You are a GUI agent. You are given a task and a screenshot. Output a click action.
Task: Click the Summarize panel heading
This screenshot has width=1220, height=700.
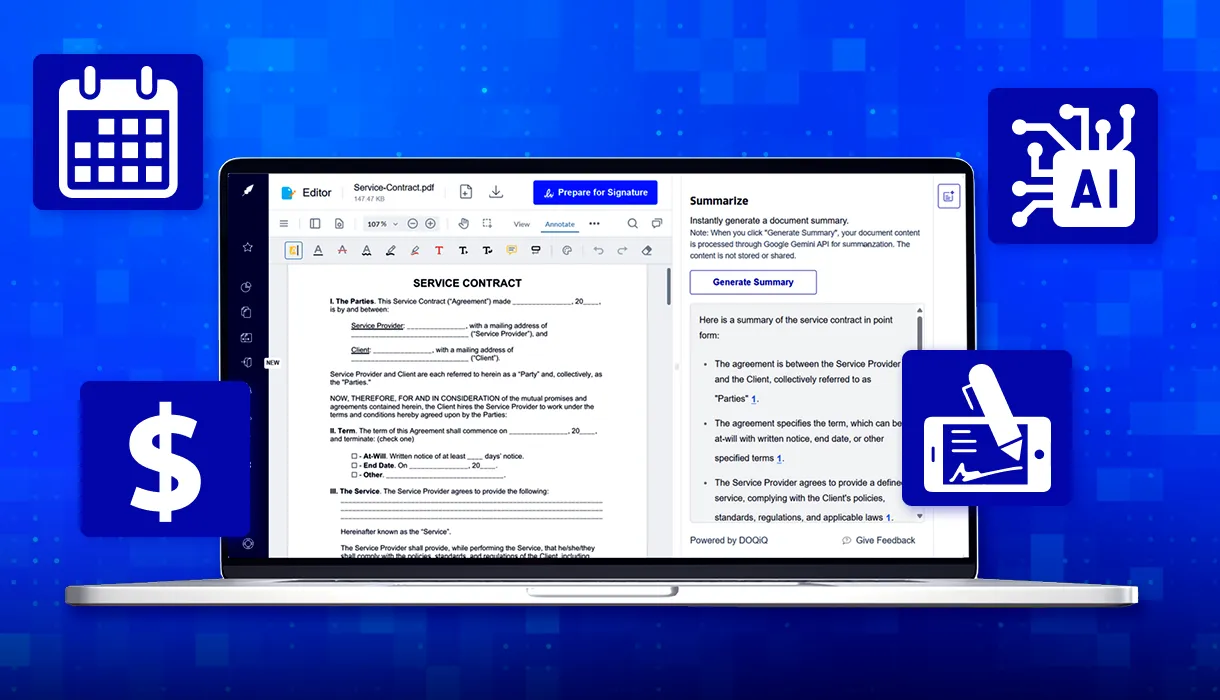pyautogui.click(x=719, y=201)
